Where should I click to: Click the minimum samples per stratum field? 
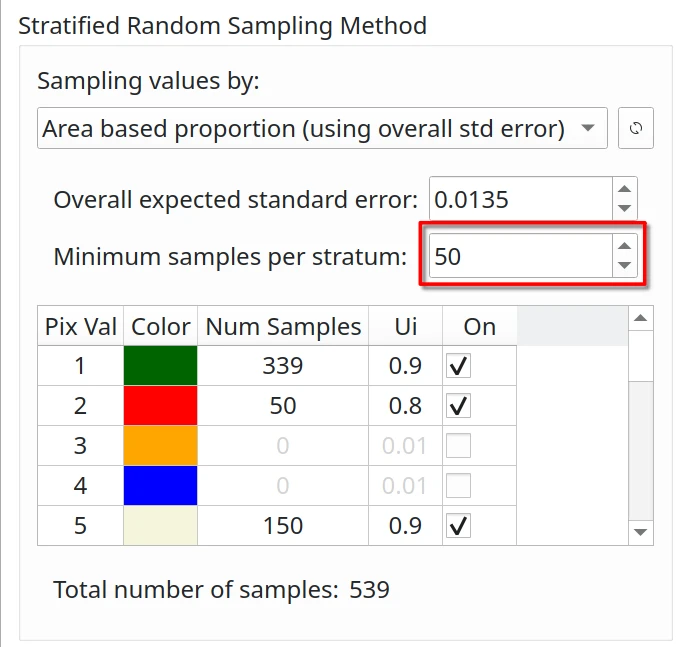518,257
